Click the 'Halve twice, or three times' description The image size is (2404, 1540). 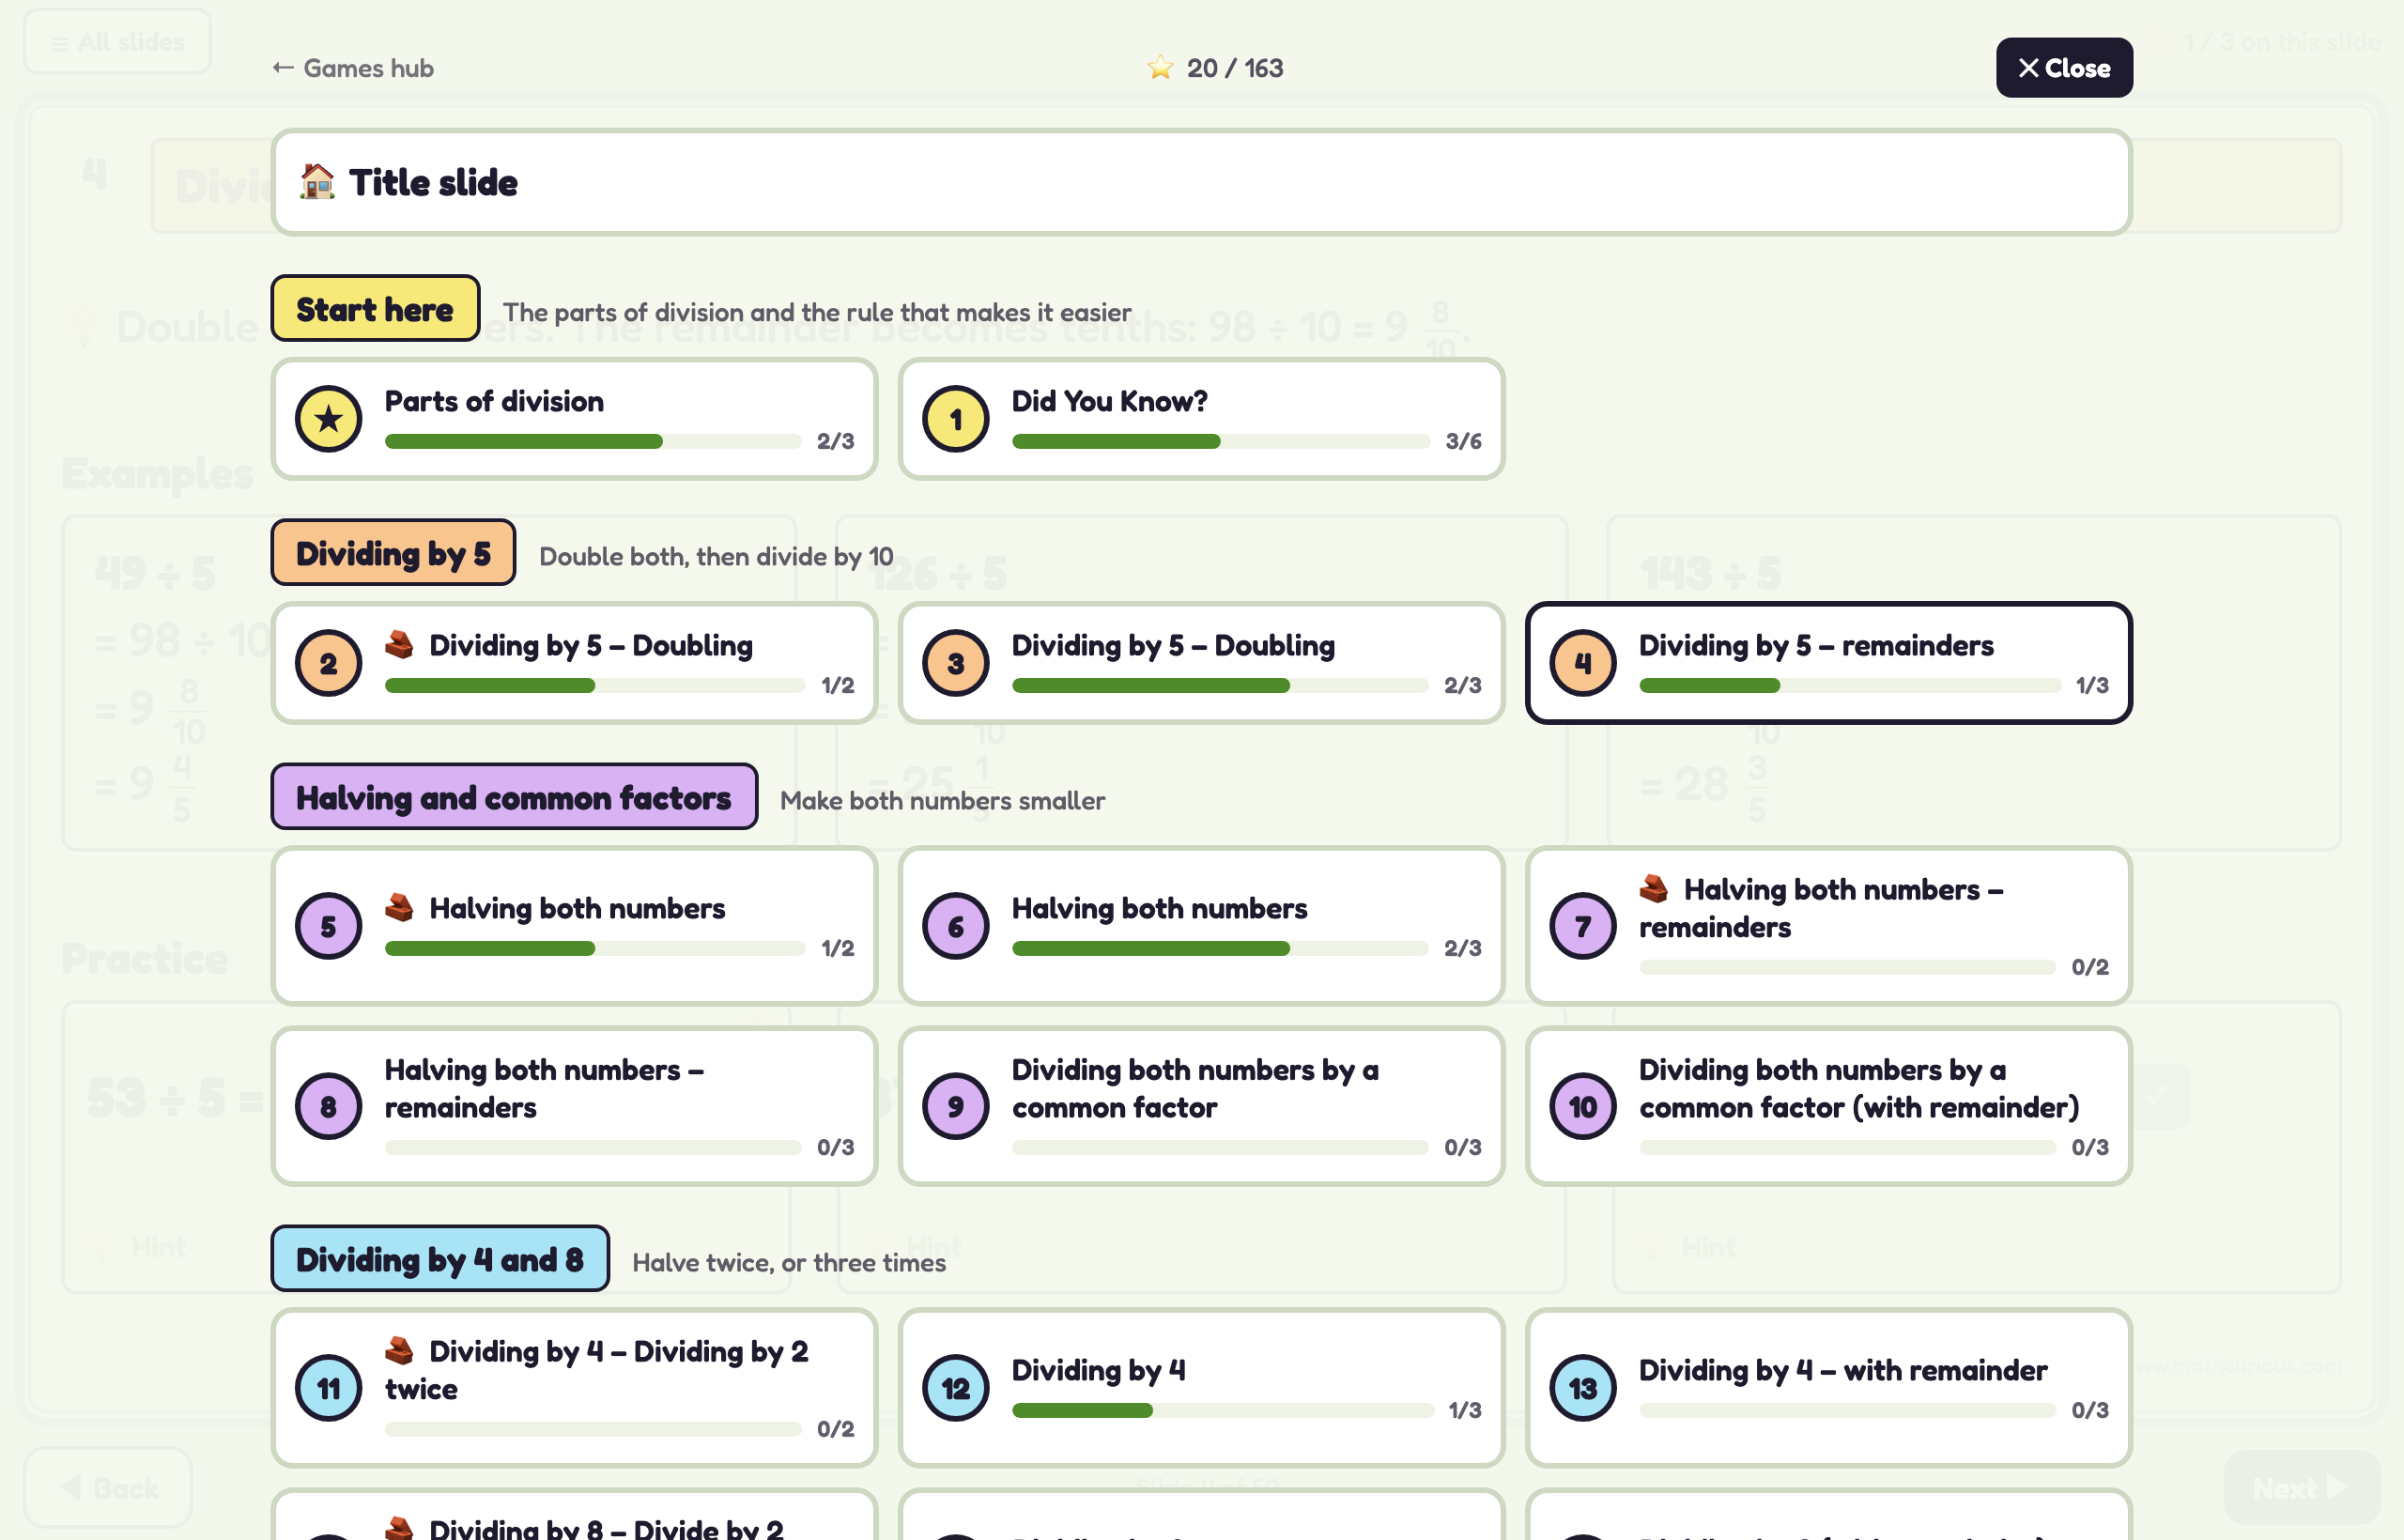pos(788,1262)
